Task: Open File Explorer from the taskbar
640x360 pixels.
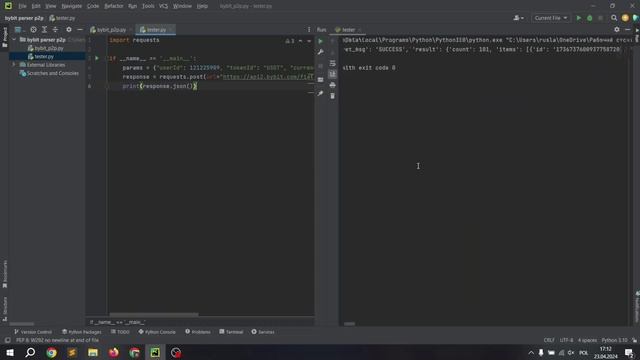Action: tap(93, 353)
